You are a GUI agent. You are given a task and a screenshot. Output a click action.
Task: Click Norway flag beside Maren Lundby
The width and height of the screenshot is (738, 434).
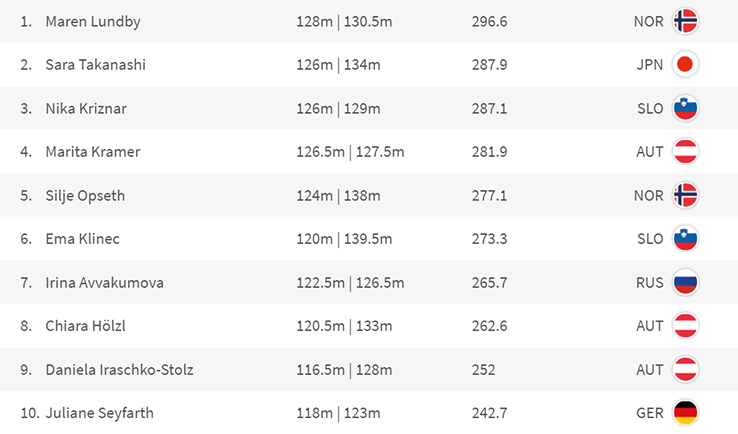click(685, 21)
